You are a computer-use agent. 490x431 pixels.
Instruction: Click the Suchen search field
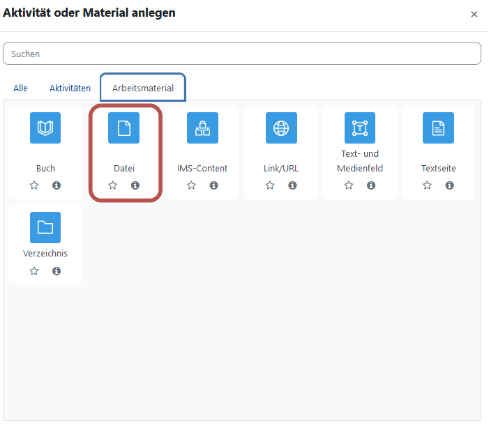pos(242,54)
